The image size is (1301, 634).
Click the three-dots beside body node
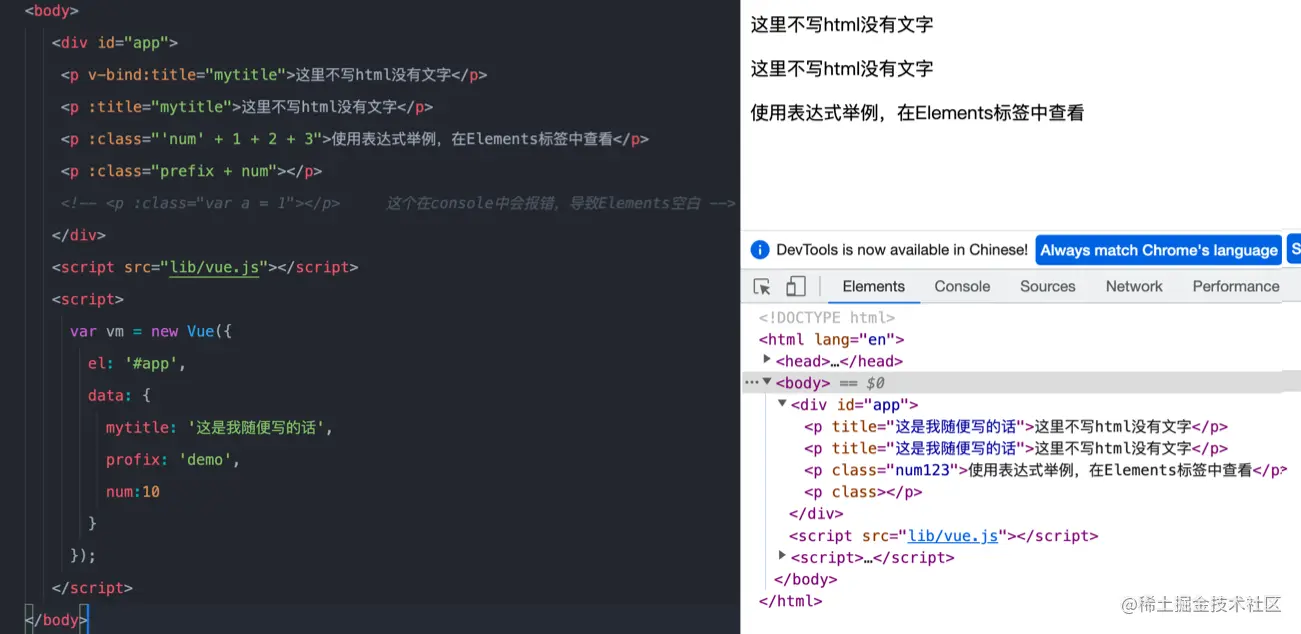(751, 382)
